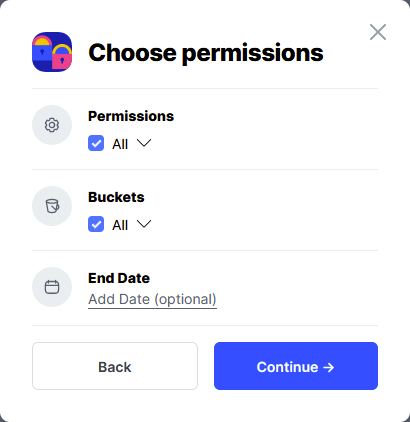Click the Choose permissions heading

pos(206,53)
